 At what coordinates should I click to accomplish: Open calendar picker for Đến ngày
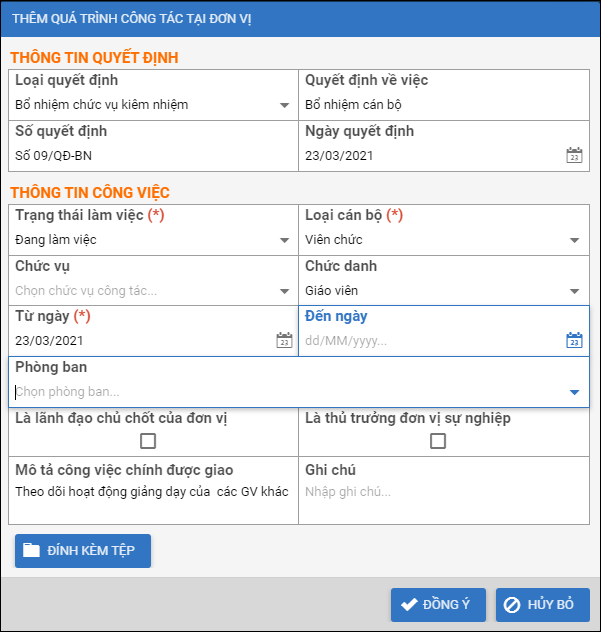point(574,340)
